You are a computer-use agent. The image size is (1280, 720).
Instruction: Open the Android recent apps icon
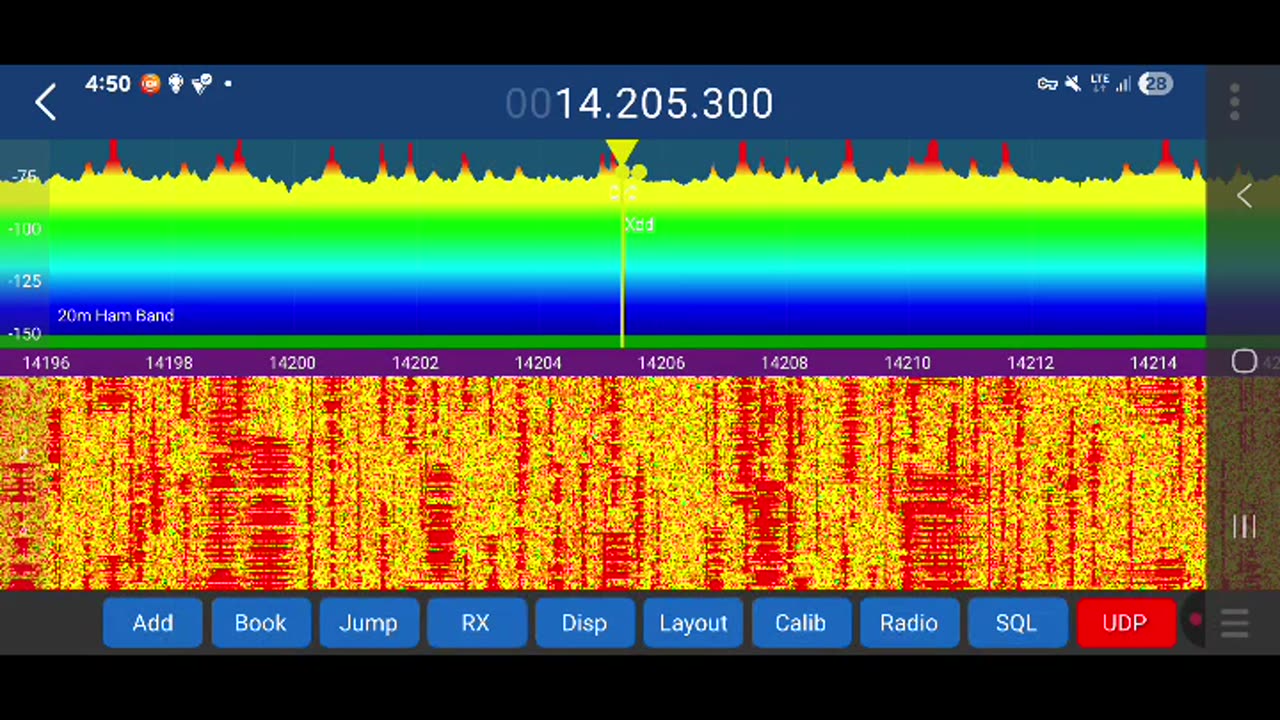pyautogui.click(x=1244, y=527)
